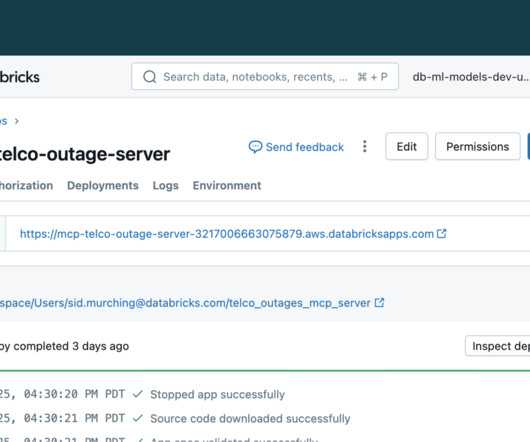This screenshot has height=442, width=530.
Task: Click the search magnifier icon
Action: pyautogui.click(x=150, y=77)
